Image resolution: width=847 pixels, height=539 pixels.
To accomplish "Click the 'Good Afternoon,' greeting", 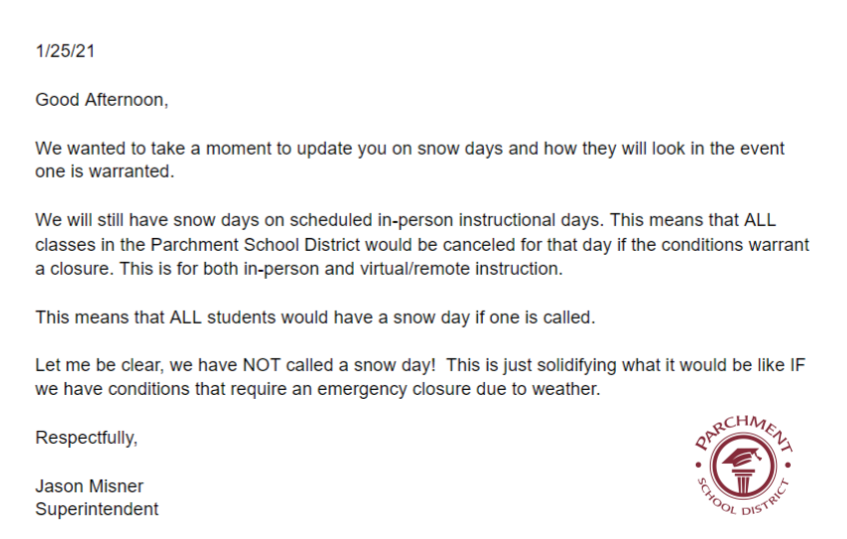I will click(102, 100).
